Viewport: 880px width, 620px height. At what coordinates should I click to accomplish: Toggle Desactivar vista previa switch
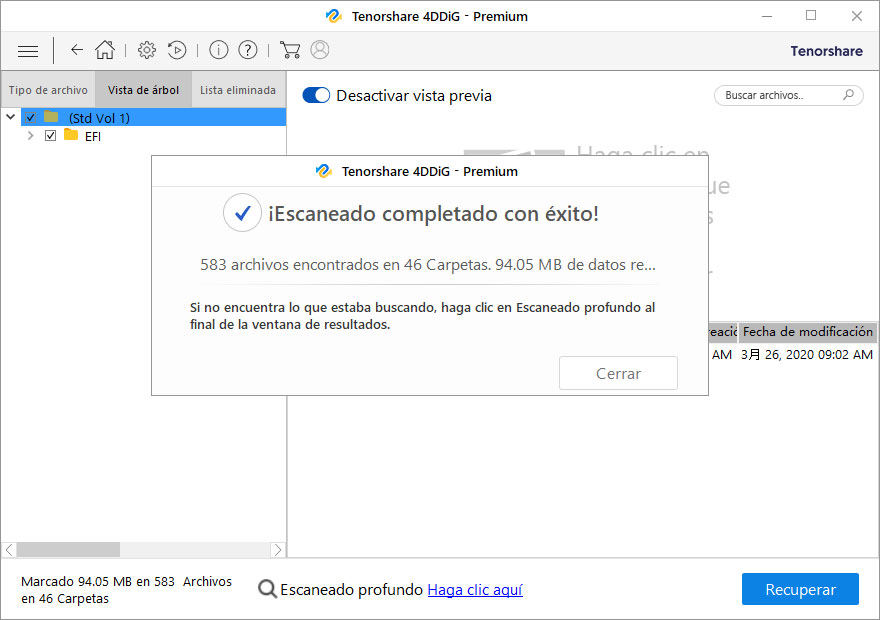coord(316,95)
